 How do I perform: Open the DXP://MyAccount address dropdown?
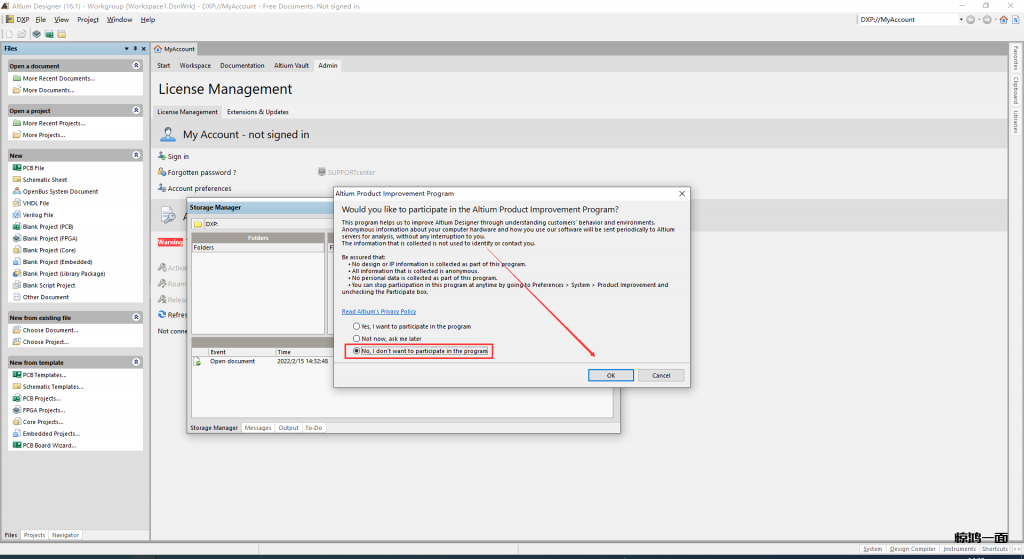click(961, 19)
